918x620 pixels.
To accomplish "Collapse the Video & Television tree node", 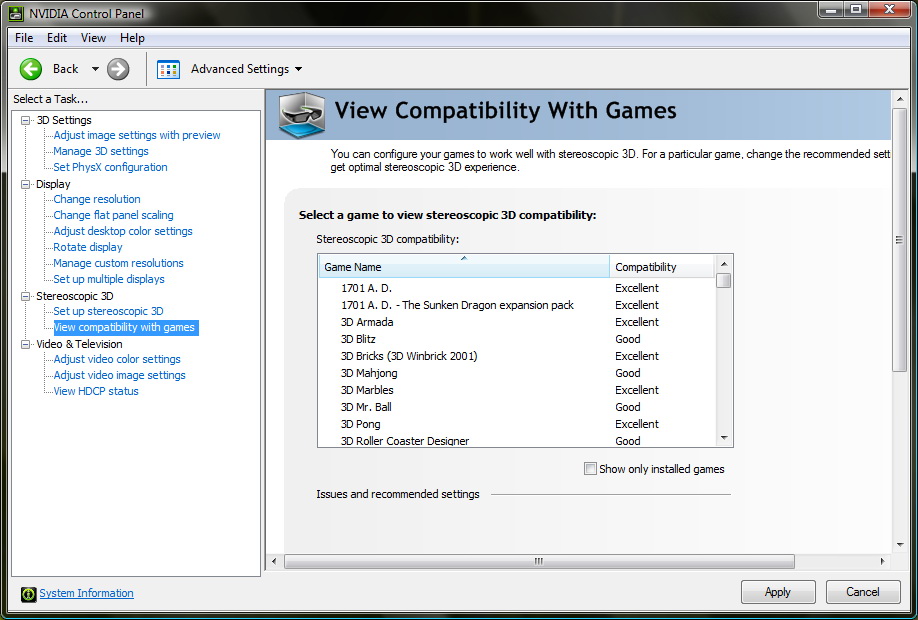I will pos(26,344).
